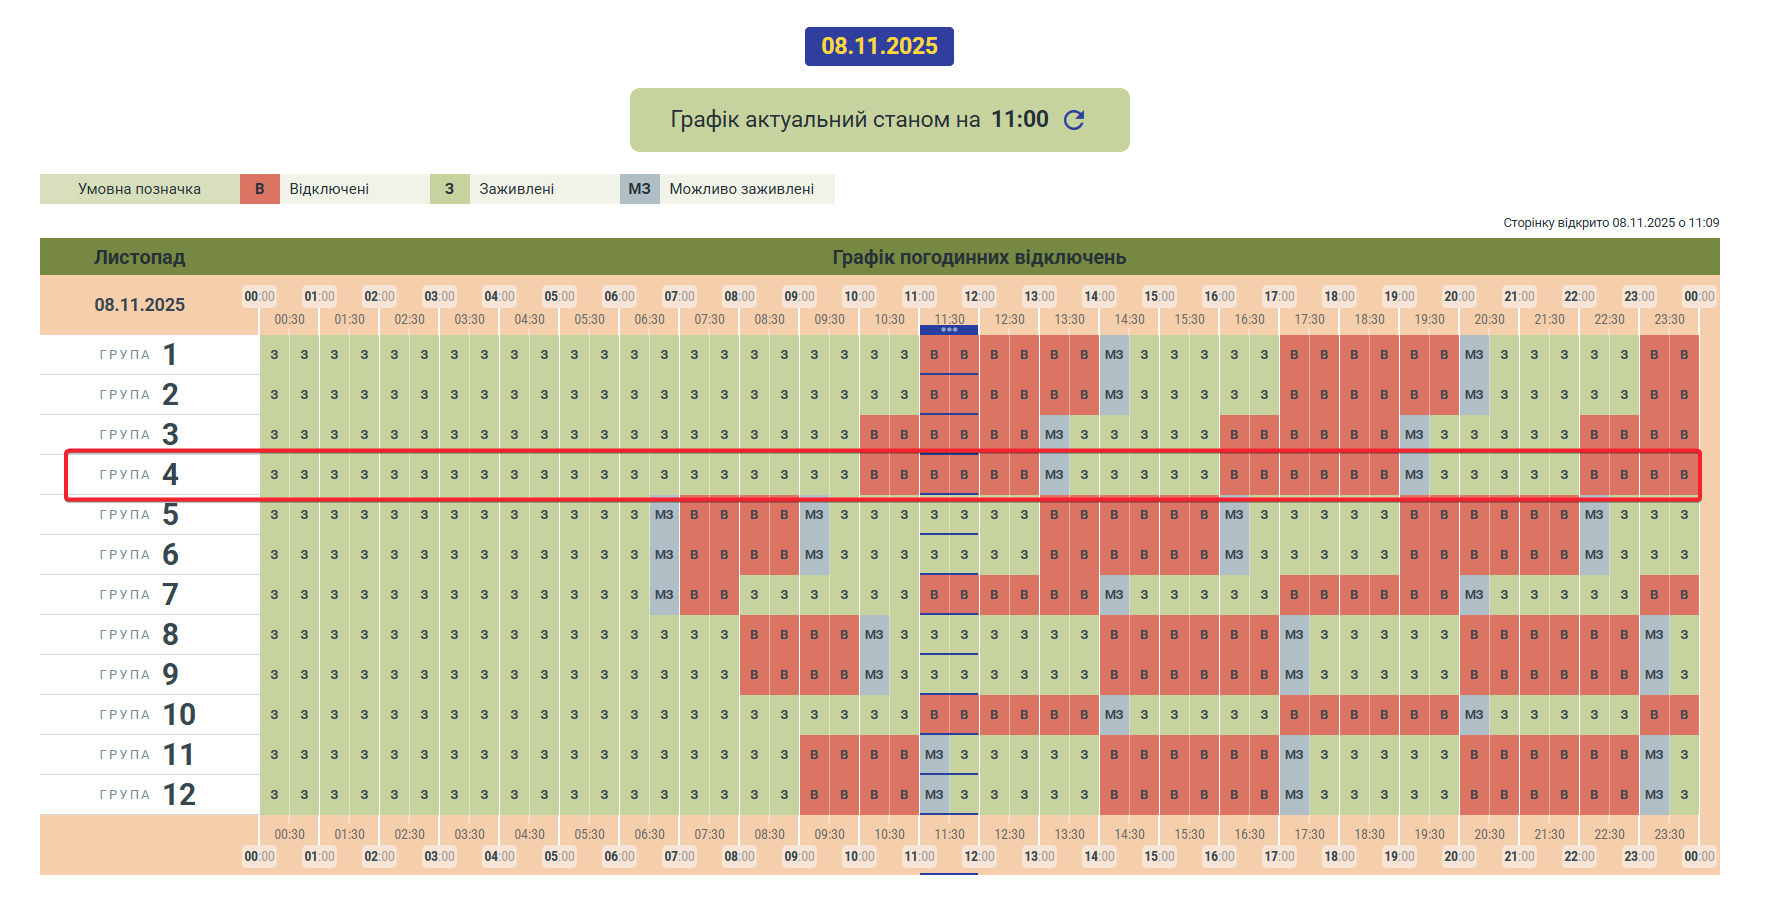
Task: Select the Група 12 row label
Action: [x=148, y=795]
